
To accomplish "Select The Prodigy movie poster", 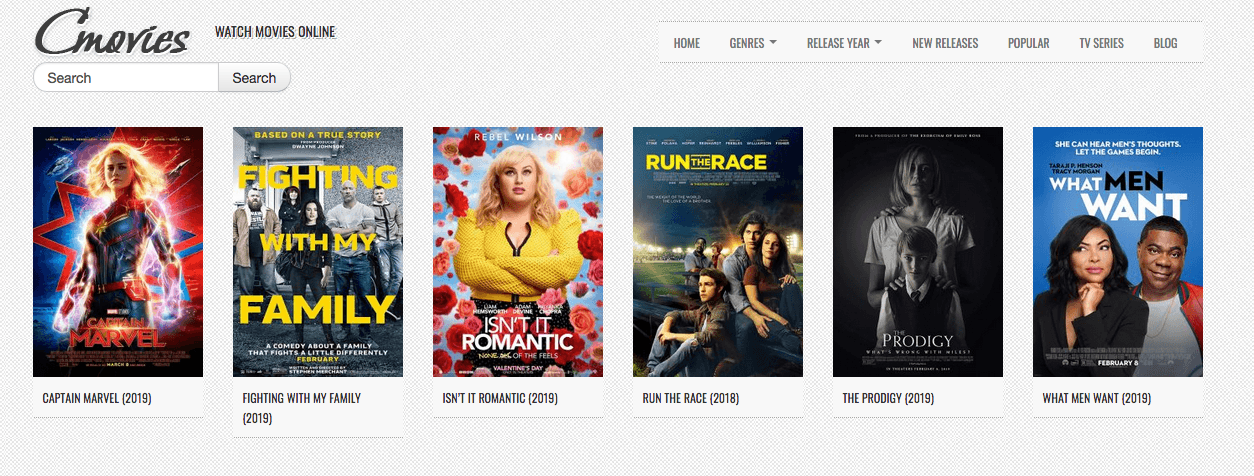I will (x=918, y=252).
